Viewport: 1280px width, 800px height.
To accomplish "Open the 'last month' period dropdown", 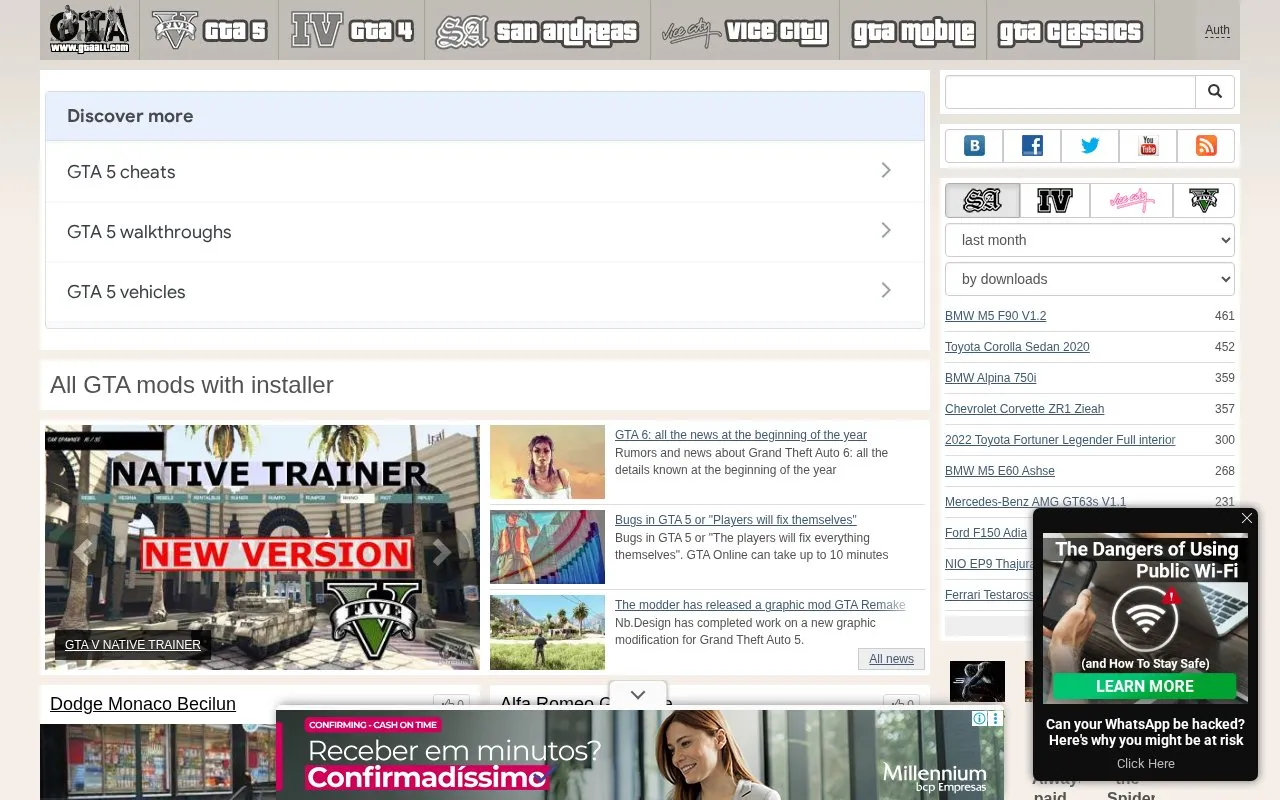I will coord(1090,240).
